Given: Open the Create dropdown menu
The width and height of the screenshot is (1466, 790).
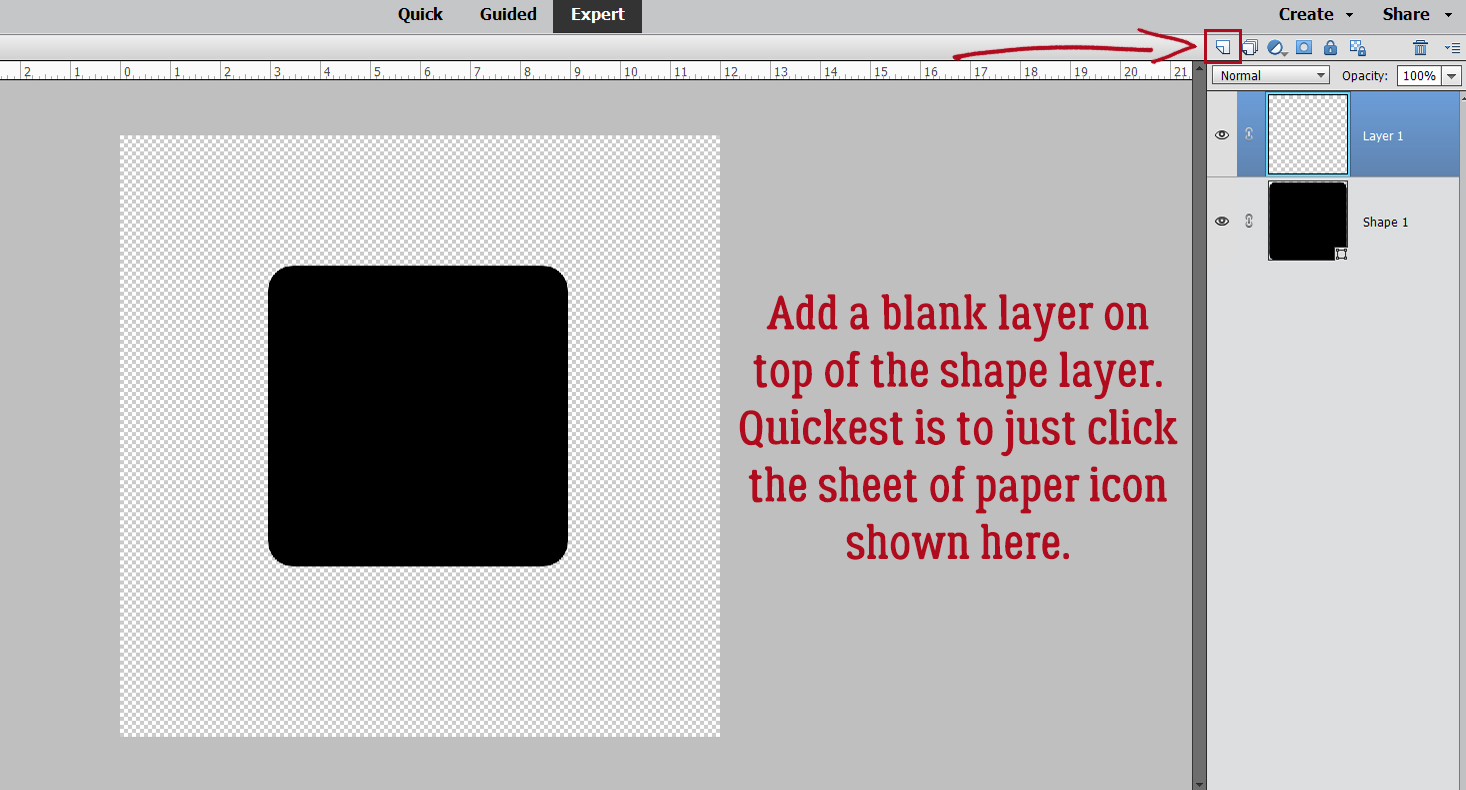Looking at the screenshot, I should 1315,14.
